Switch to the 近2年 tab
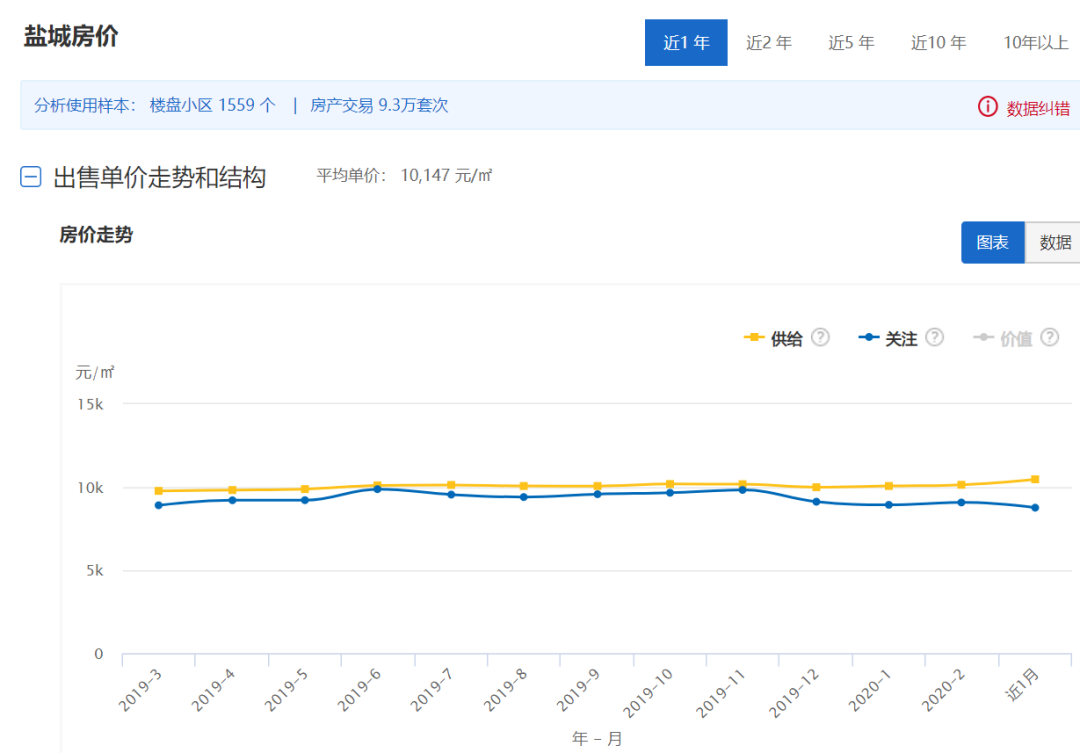This screenshot has height=753, width=1080. [769, 42]
